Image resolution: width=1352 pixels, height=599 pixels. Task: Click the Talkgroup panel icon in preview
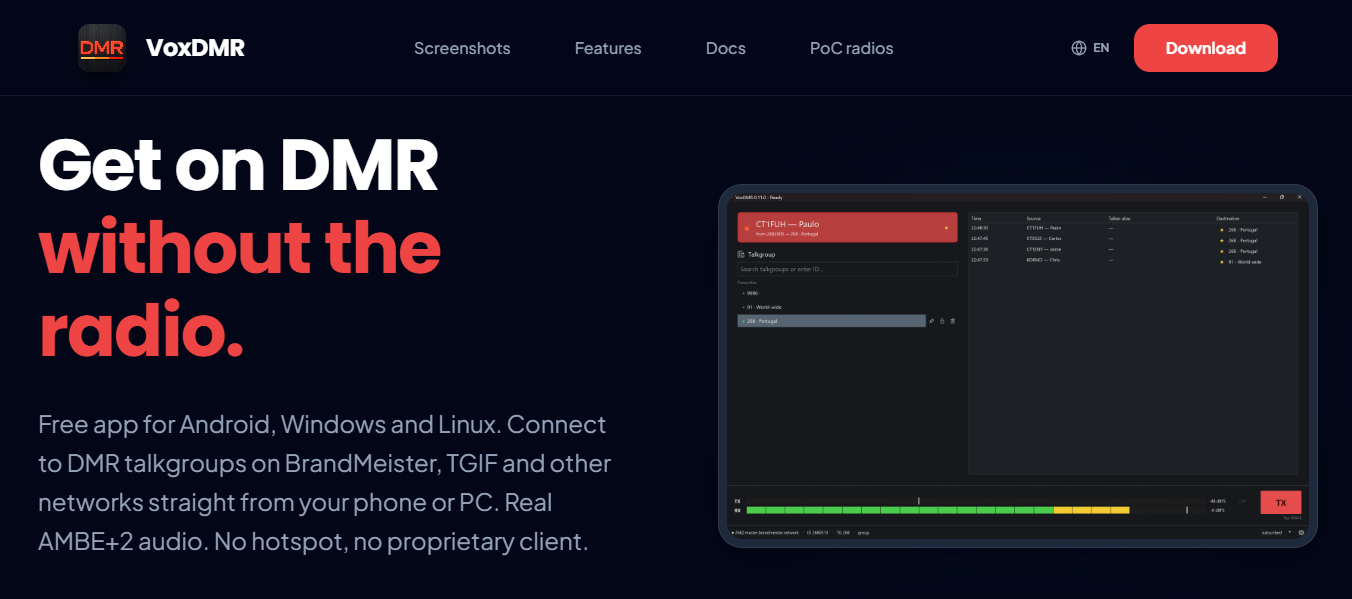click(741, 254)
